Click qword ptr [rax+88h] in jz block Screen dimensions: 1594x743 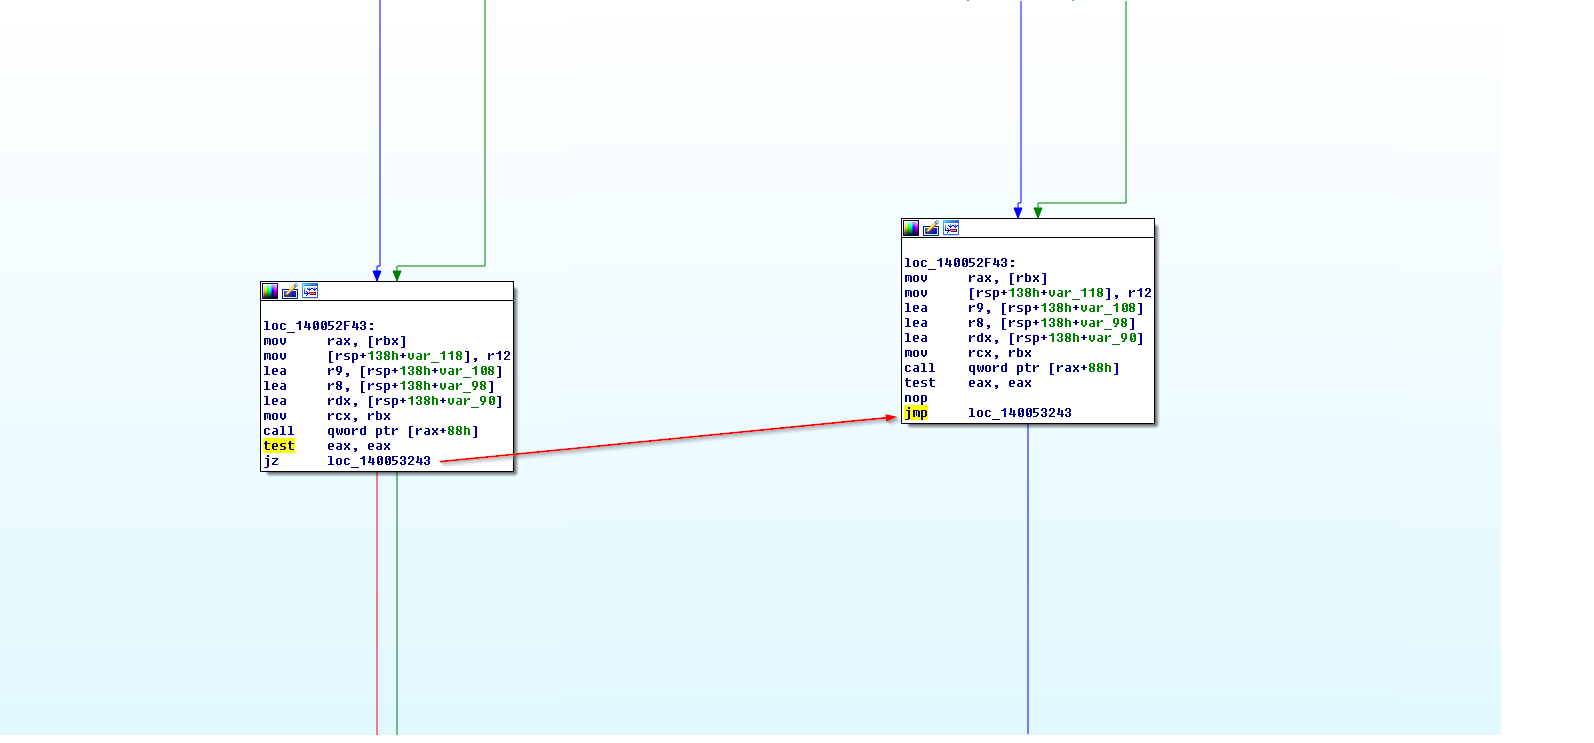[403, 431]
